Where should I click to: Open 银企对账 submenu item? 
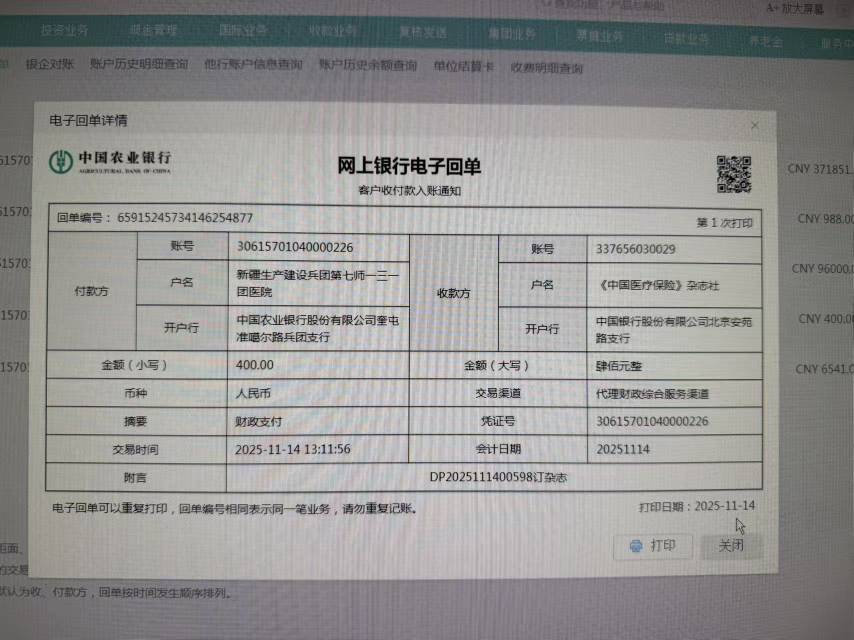click(x=50, y=66)
